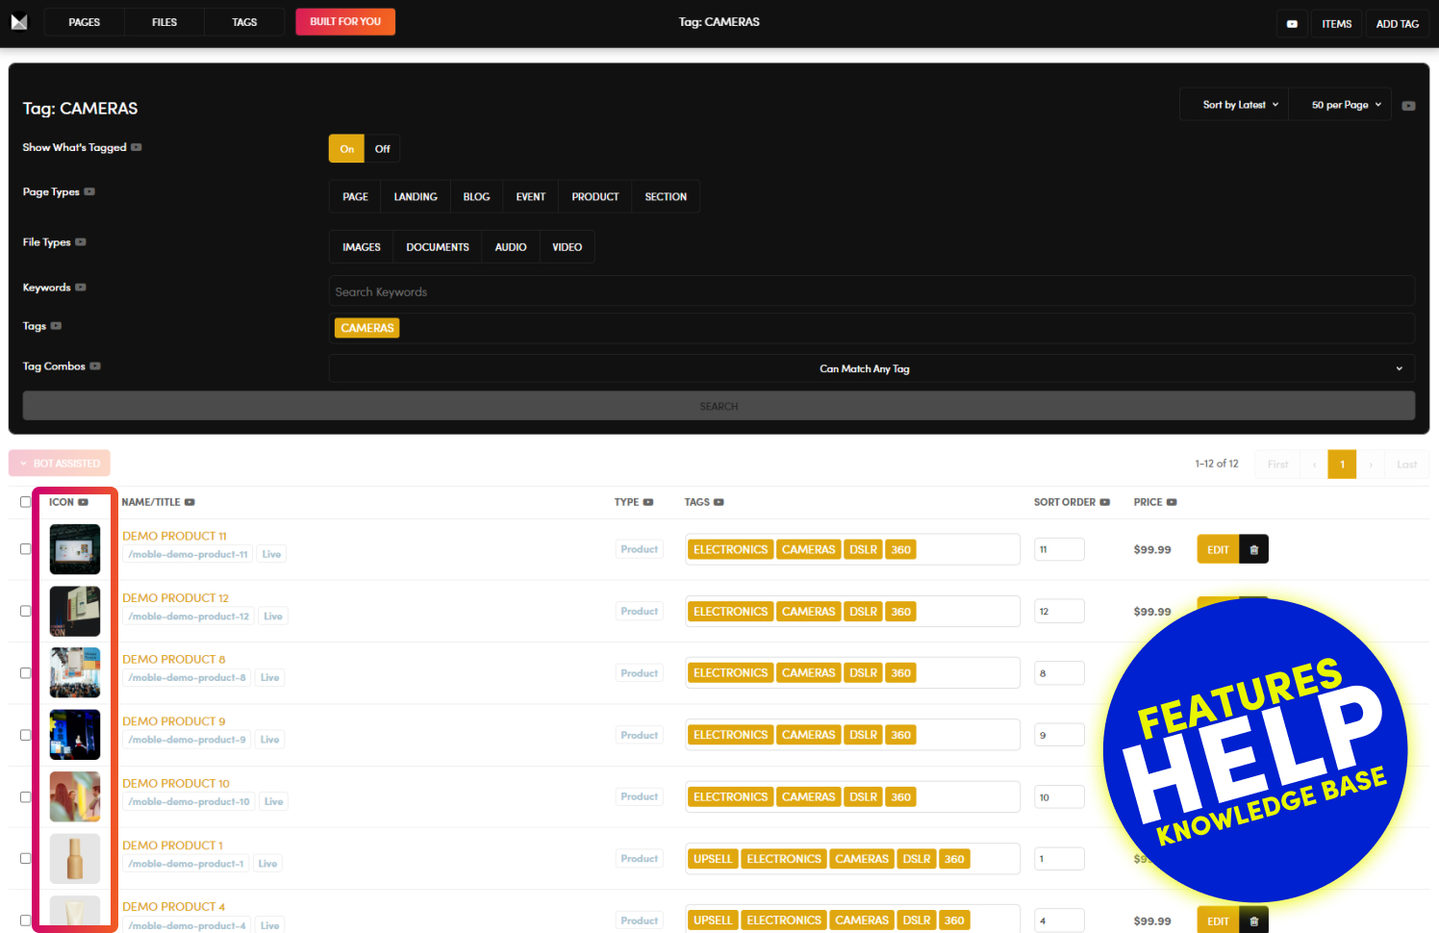Go to the PAGES menu tab

pos(84,22)
